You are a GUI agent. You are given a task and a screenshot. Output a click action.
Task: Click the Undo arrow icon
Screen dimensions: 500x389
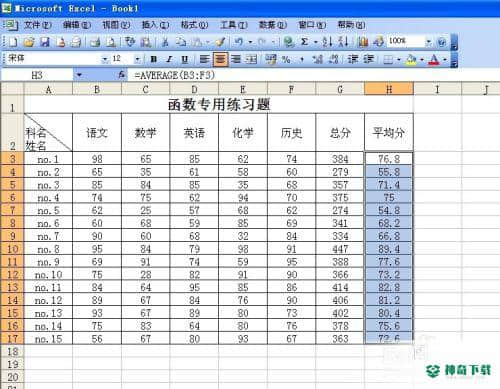pyautogui.click(x=238, y=42)
